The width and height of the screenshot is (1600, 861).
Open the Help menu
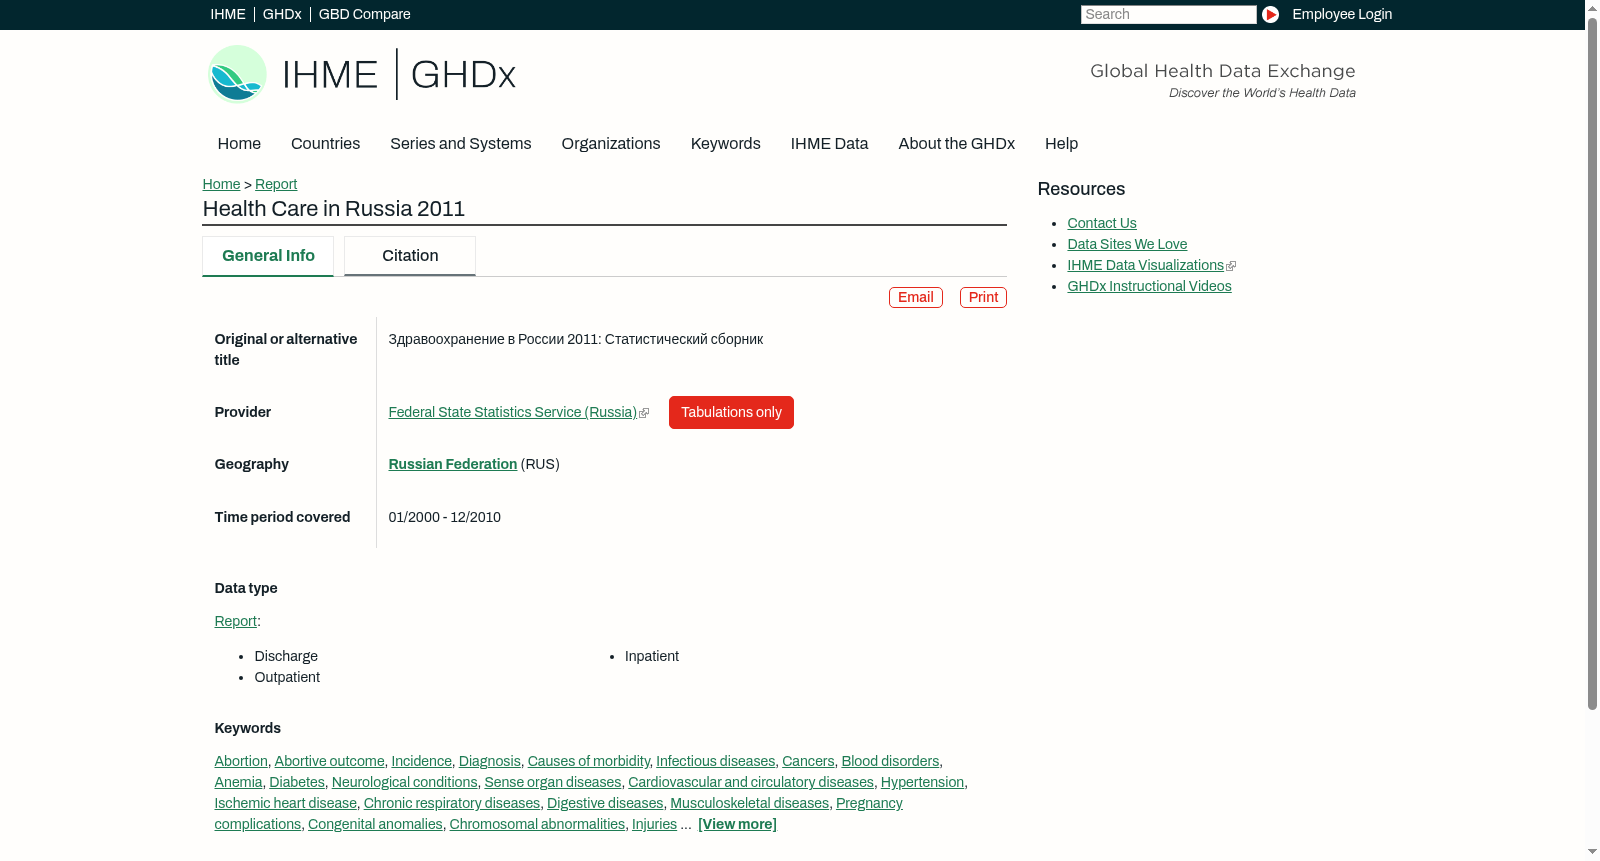(1061, 144)
